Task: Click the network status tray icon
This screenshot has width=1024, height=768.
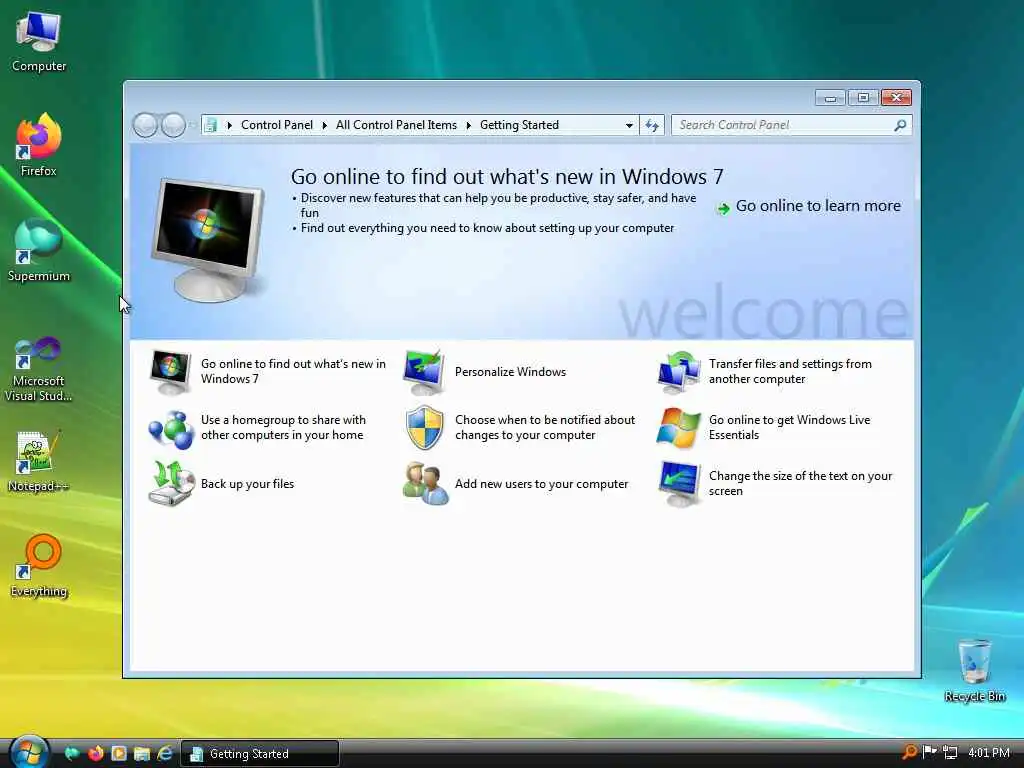Action: coord(950,752)
